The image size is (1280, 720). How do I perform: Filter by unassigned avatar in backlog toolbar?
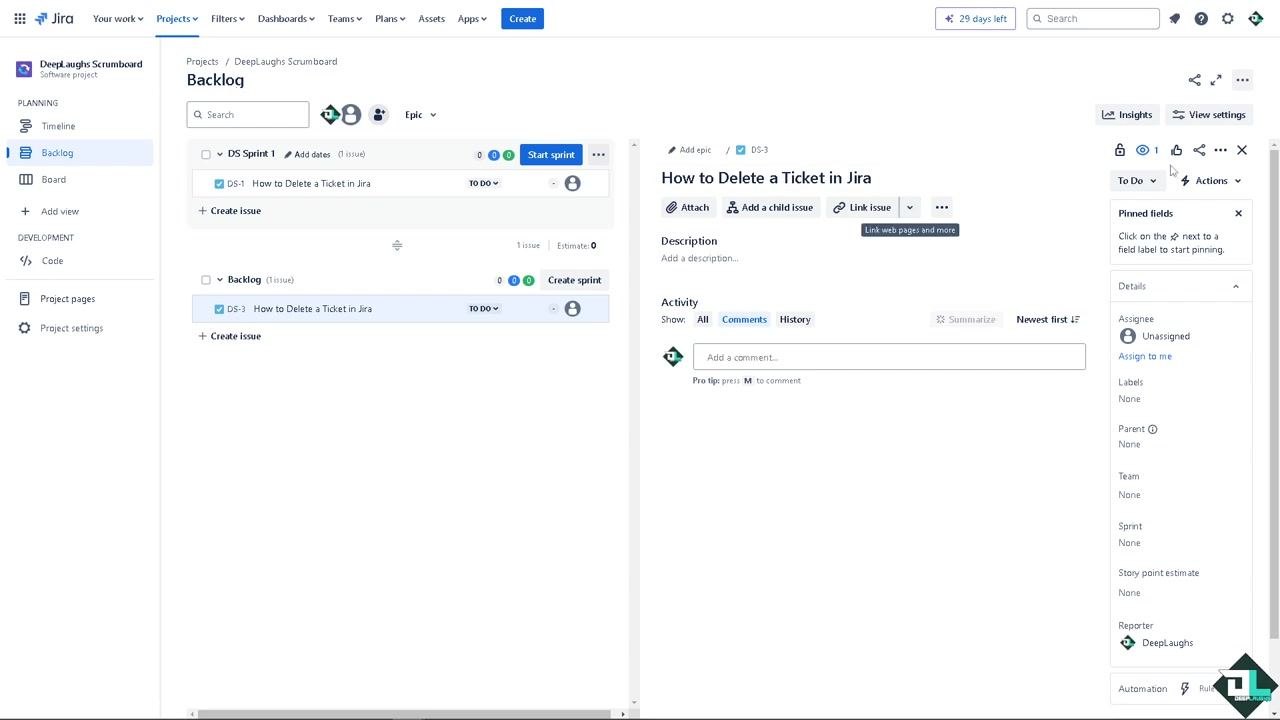(351, 115)
